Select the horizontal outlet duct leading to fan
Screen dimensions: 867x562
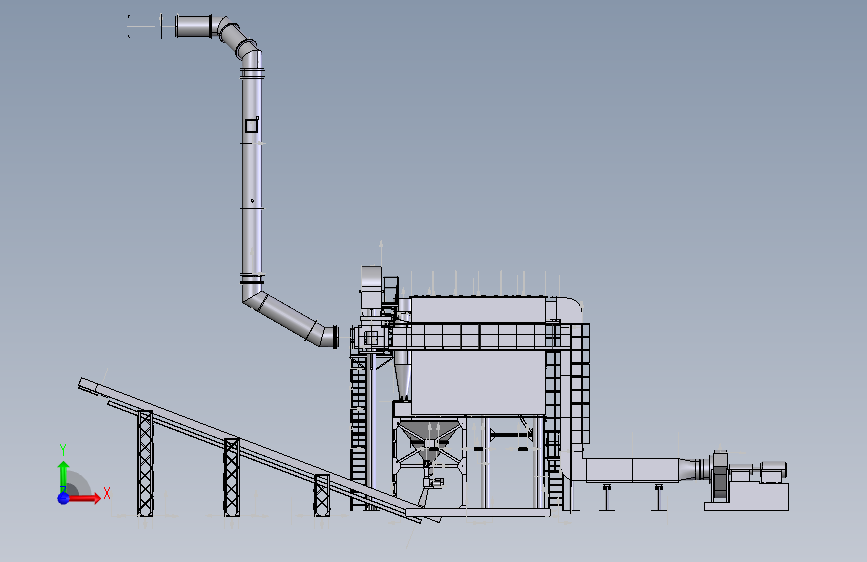pyautogui.click(x=632, y=470)
